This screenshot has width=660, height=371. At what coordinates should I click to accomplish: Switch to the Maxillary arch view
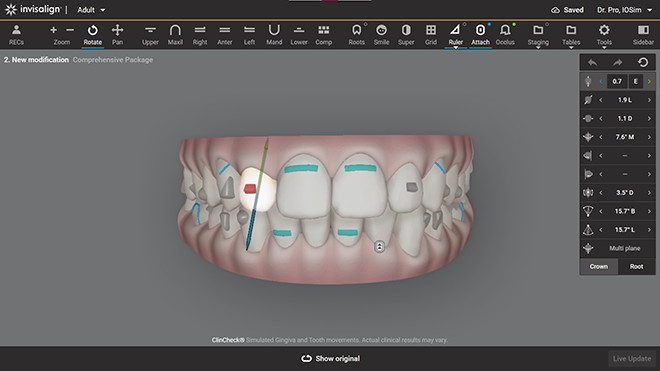(175, 35)
